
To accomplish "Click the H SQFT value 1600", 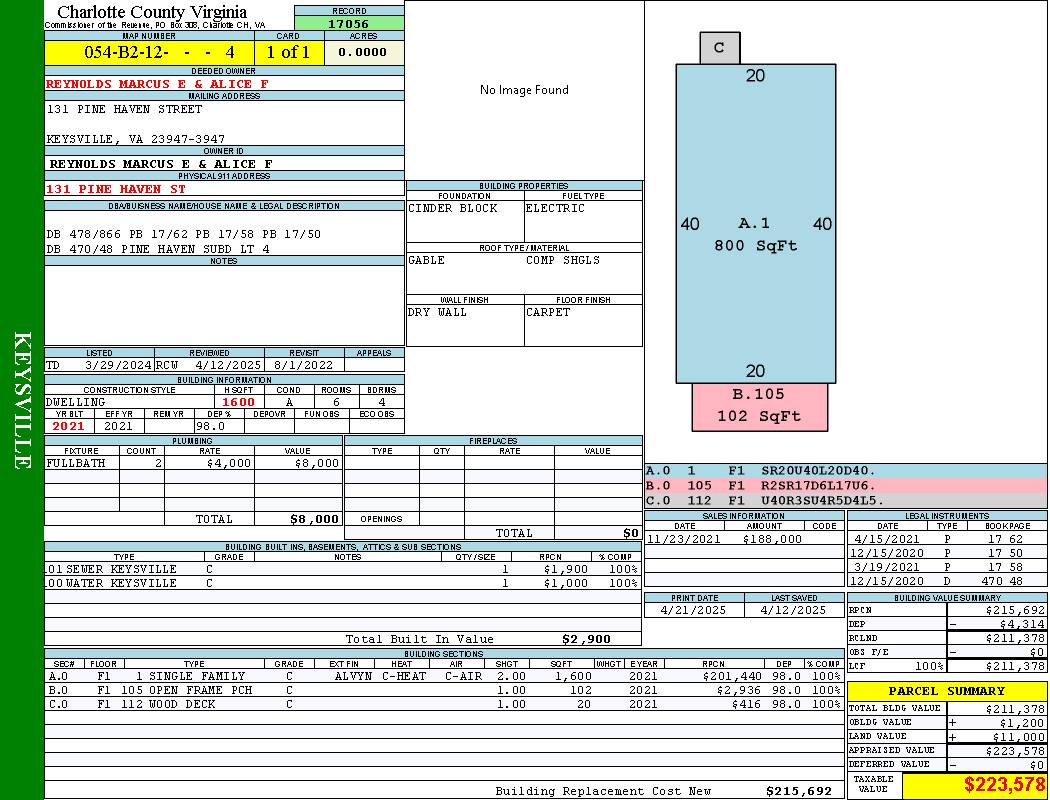I will point(238,402).
